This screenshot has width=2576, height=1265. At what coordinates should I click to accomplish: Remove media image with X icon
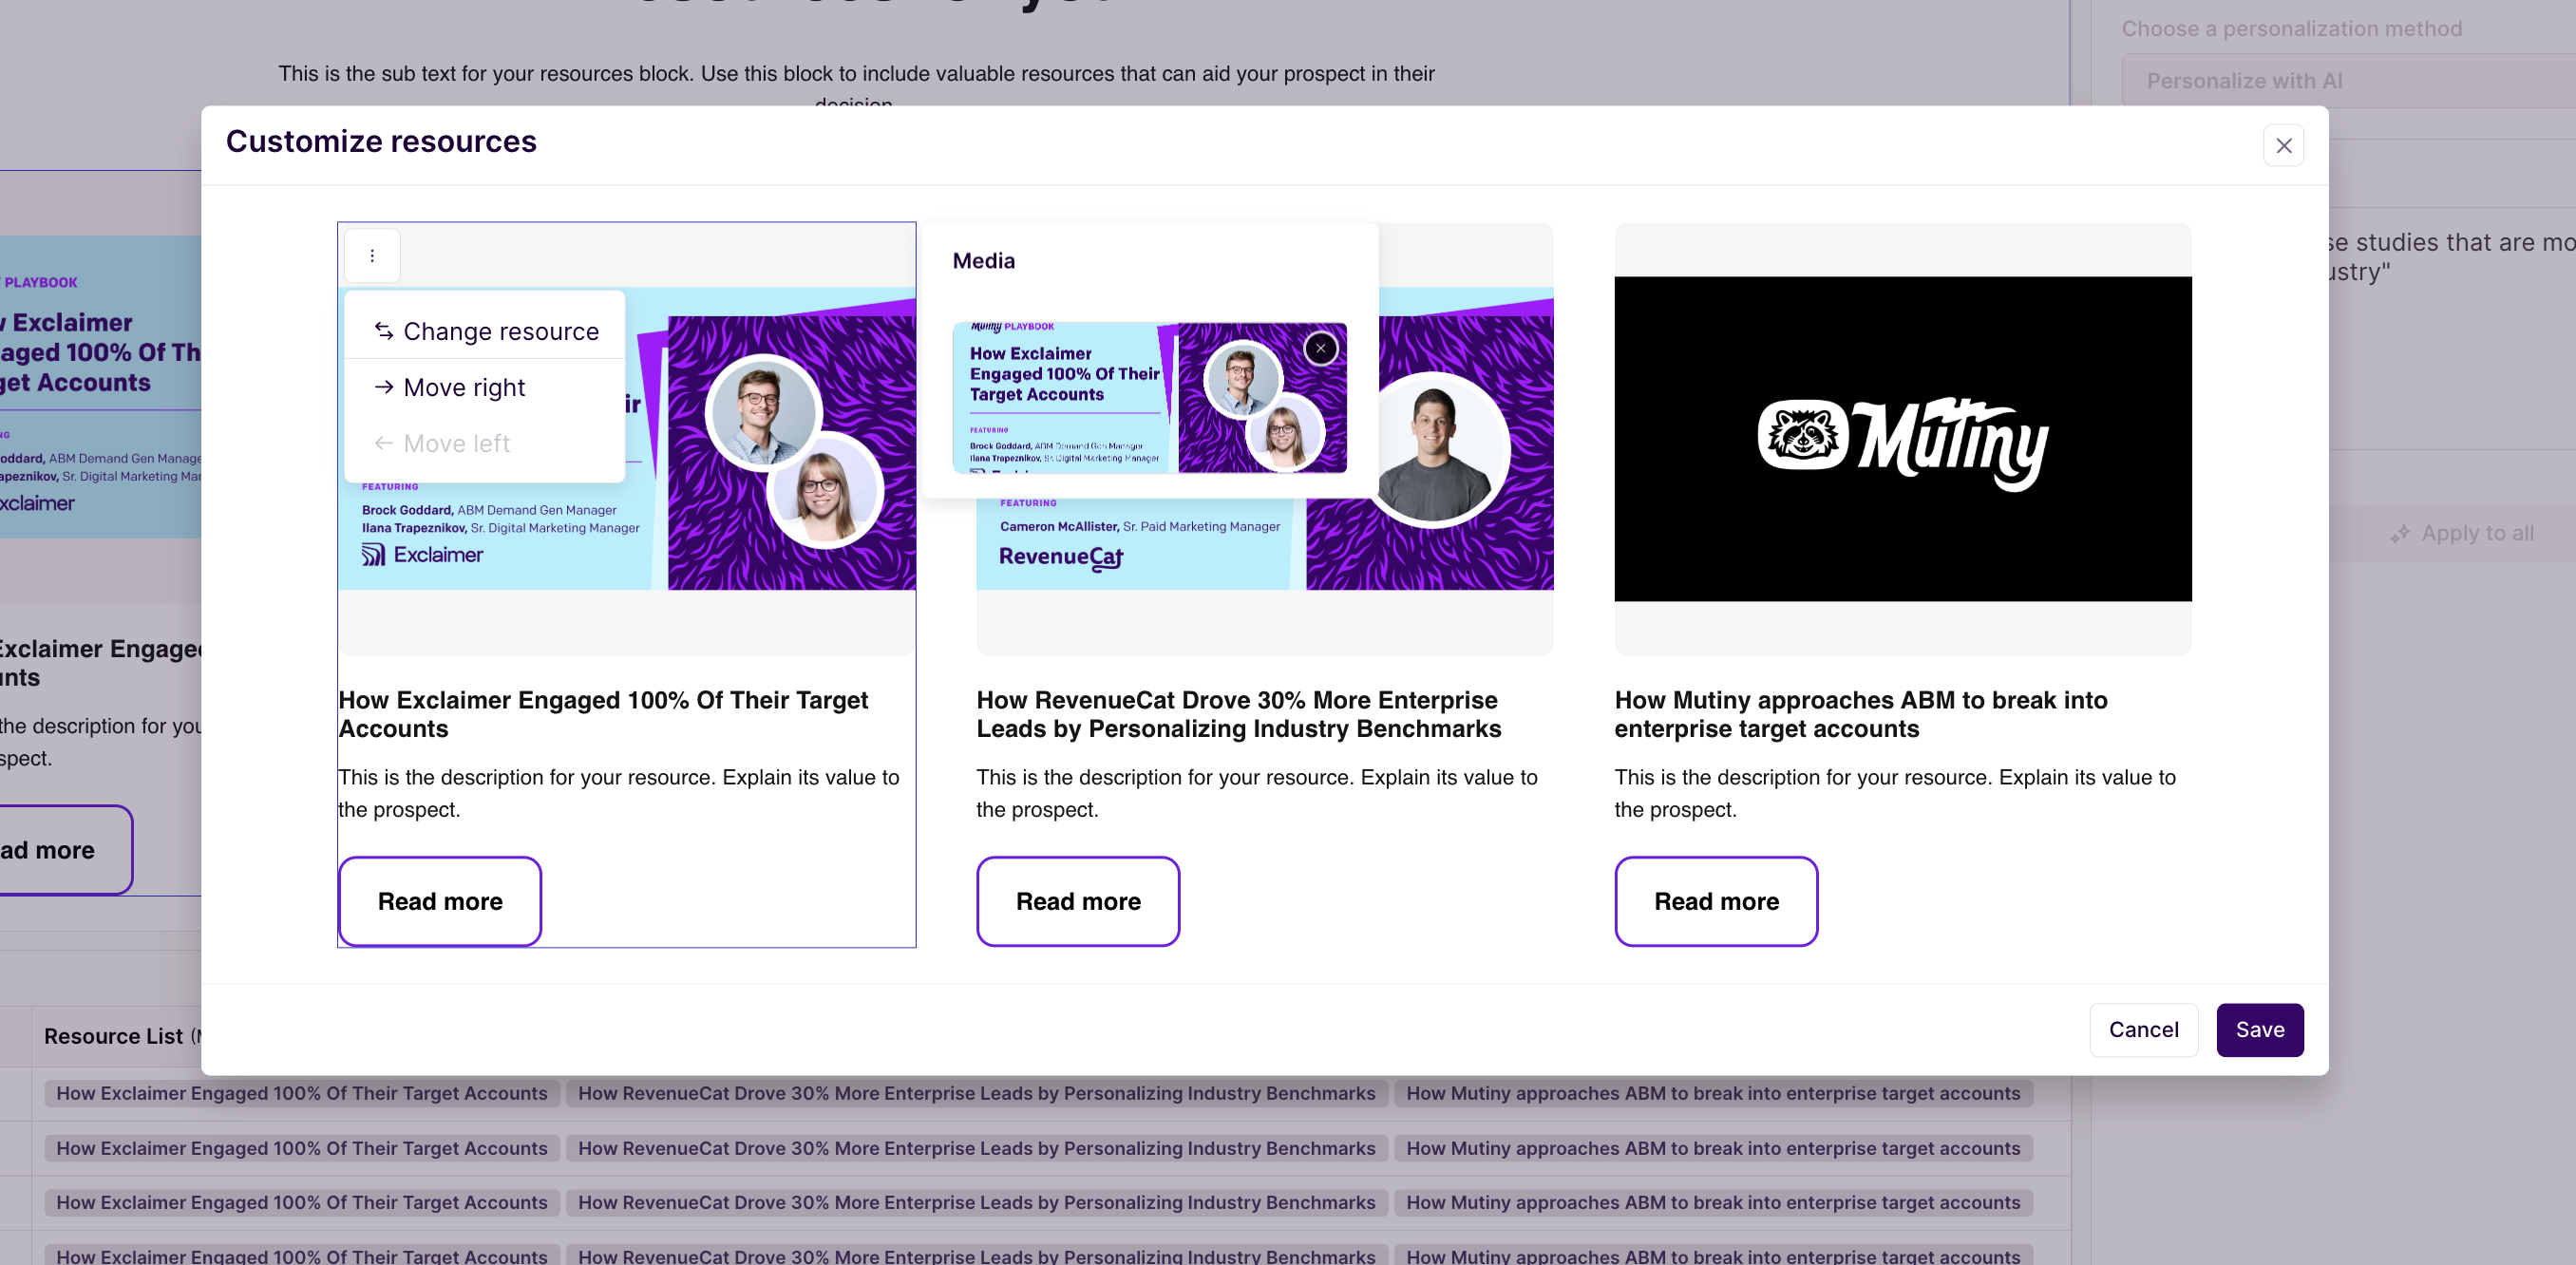pos(1321,348)
